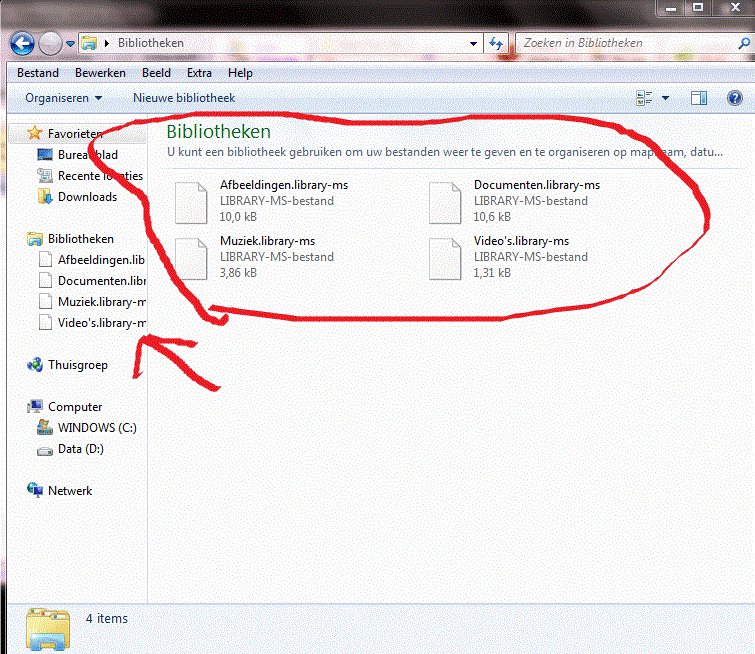The width and height of the screenshot is (755, 654).
Task: Open the Afbeeldingen.library-ms file icon
Action: point(191,203)
